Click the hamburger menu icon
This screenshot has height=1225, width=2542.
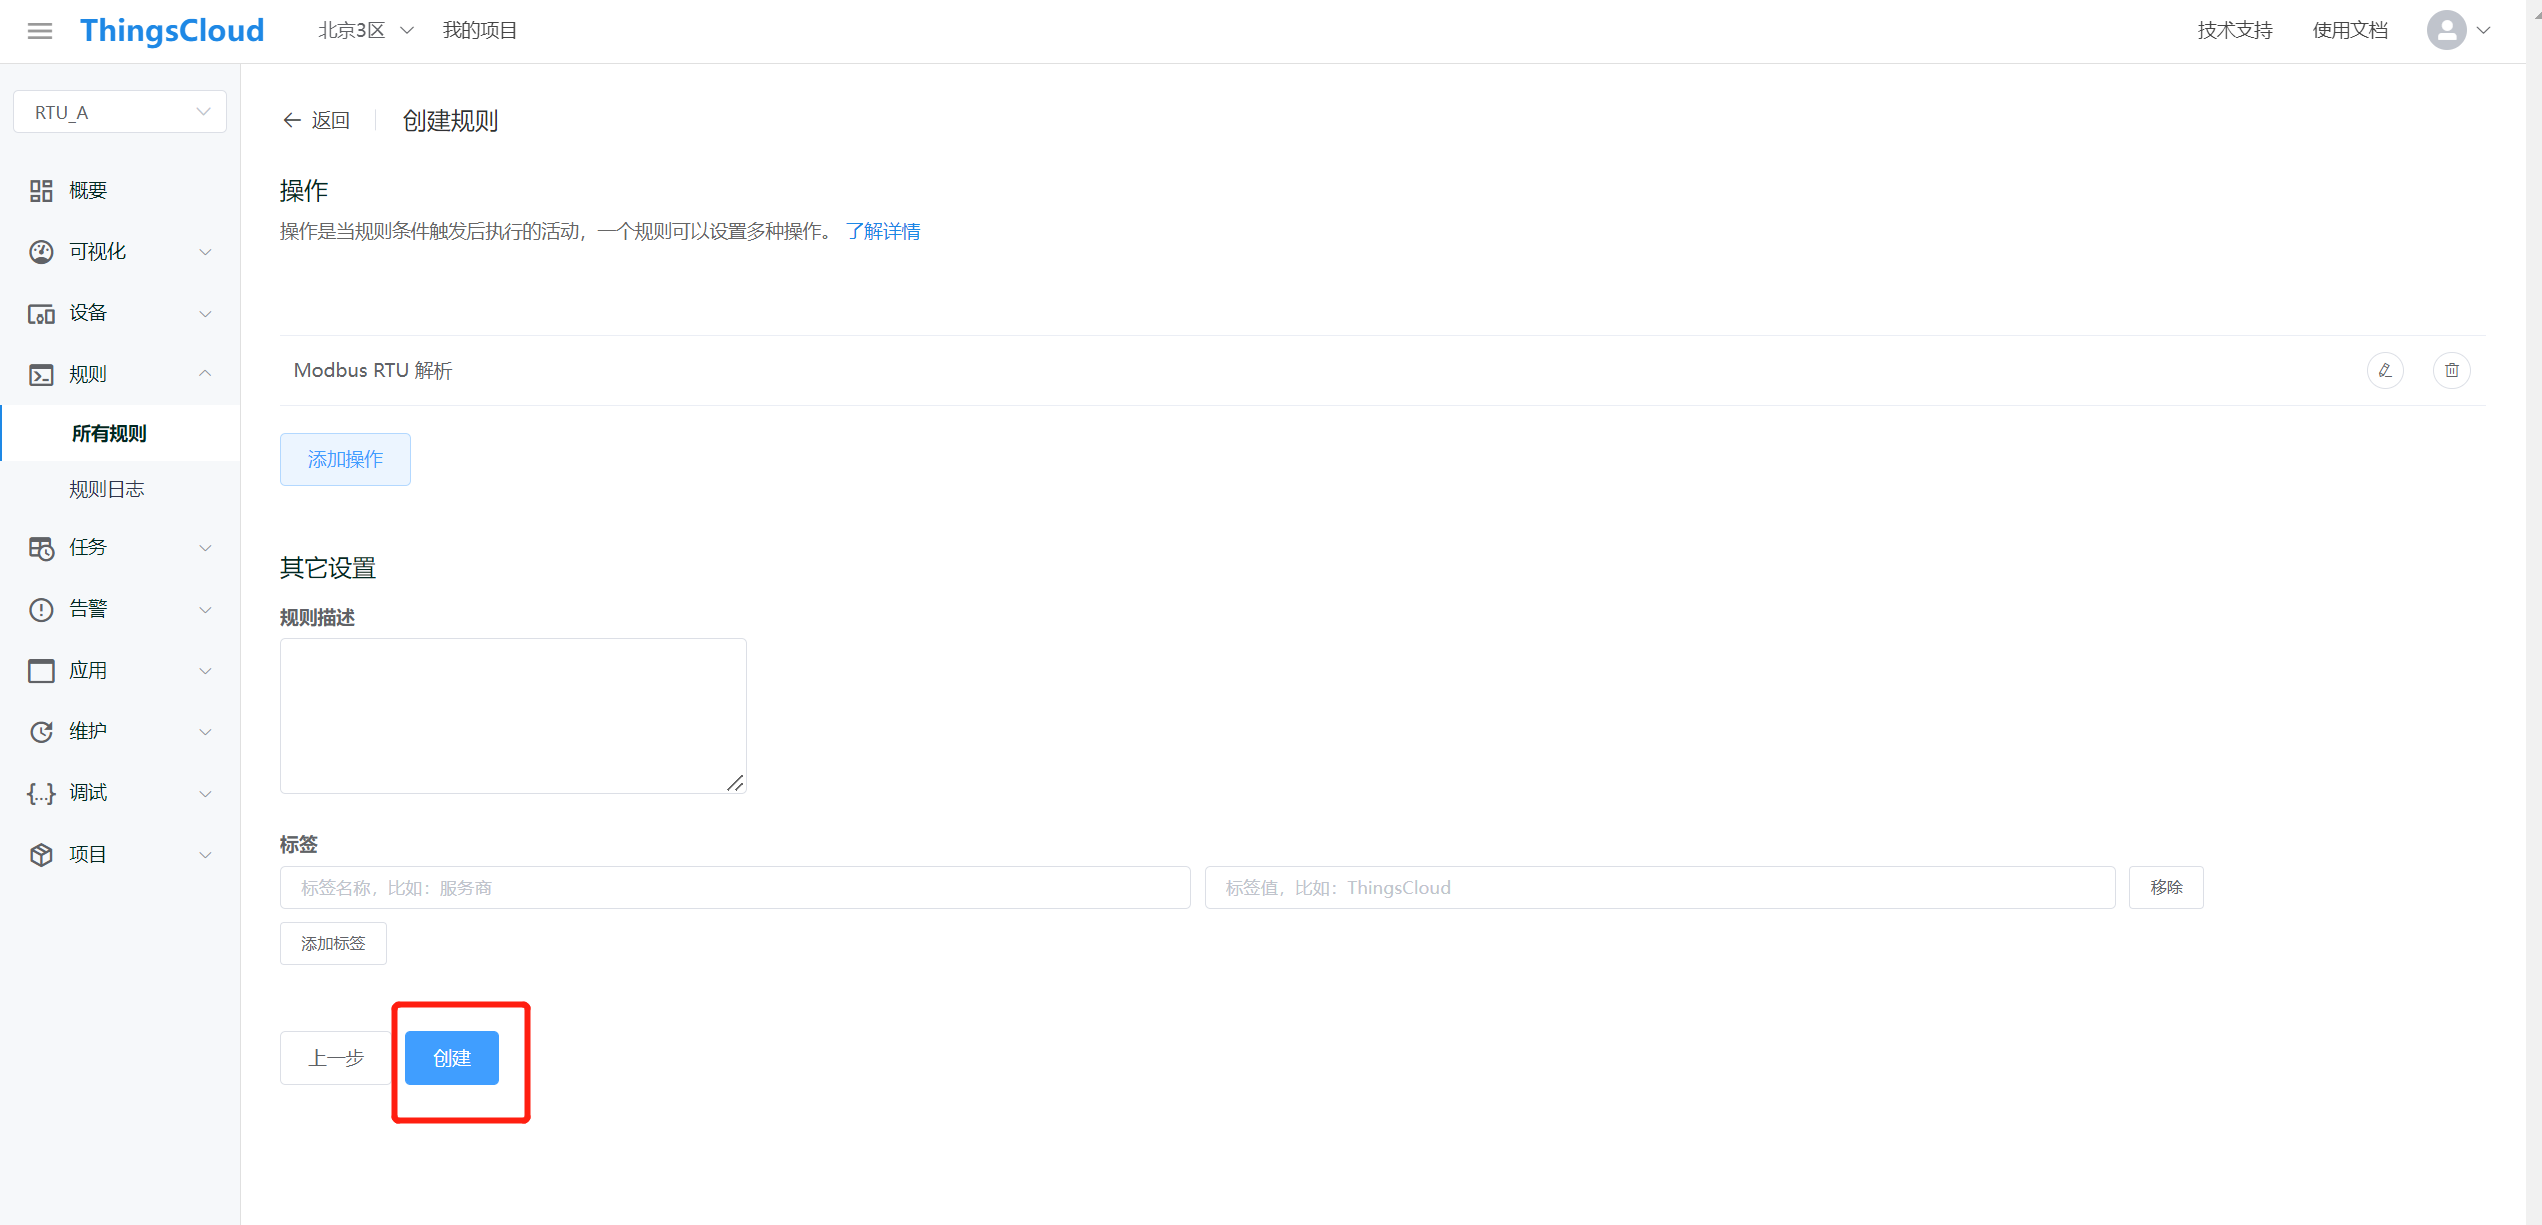click(x=40, y=31)
